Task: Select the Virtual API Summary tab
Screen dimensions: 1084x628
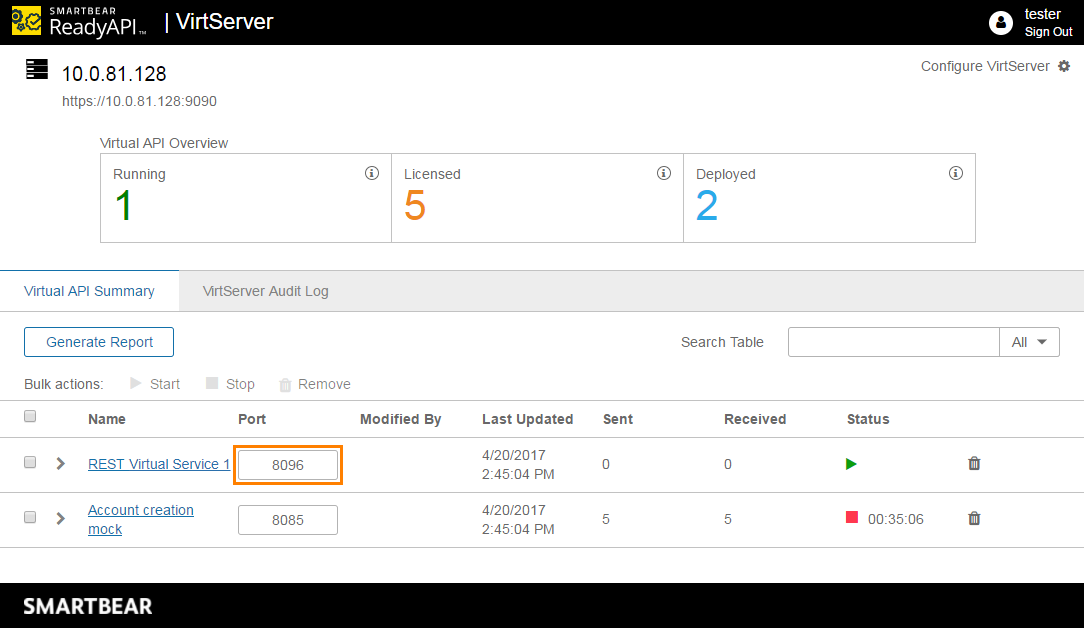Action: (89, 290)
